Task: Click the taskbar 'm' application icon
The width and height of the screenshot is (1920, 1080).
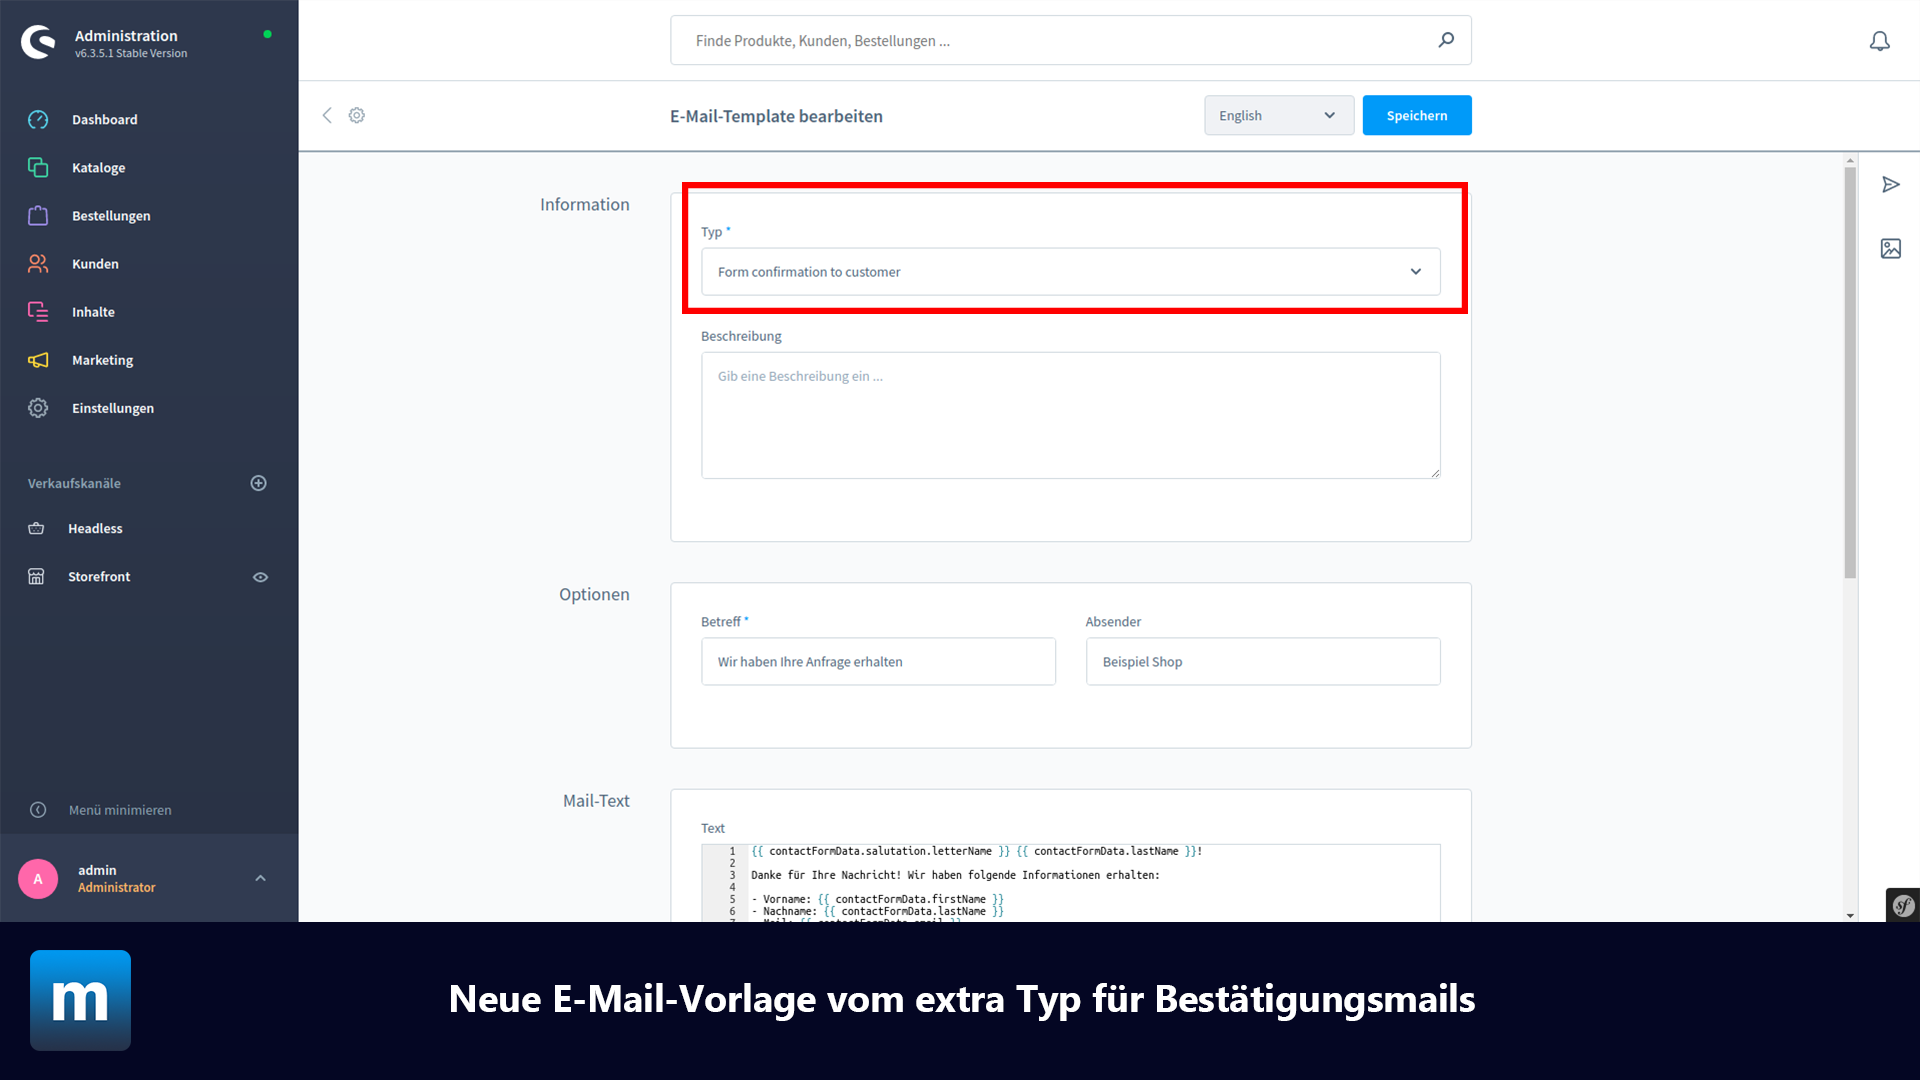Action: 79,1000
